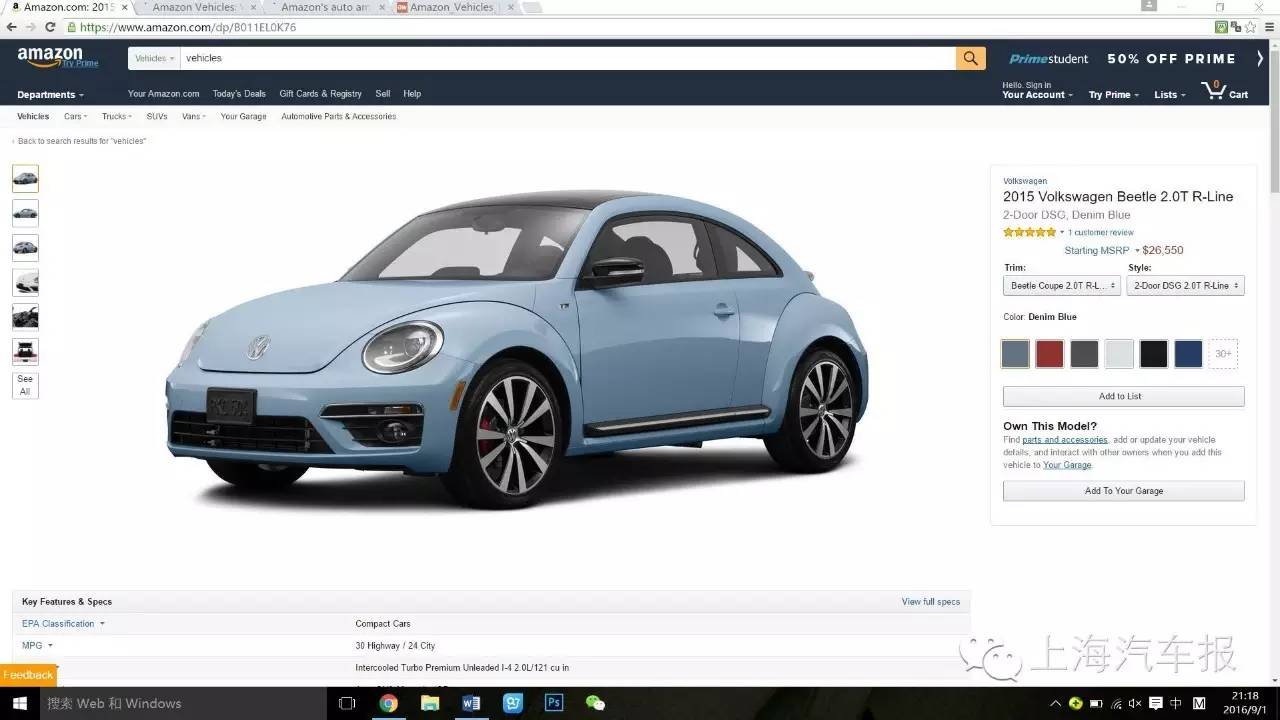Click the Amazon search input field
This screenshot has width=1280, height=720.
click(x=568, y=58)
